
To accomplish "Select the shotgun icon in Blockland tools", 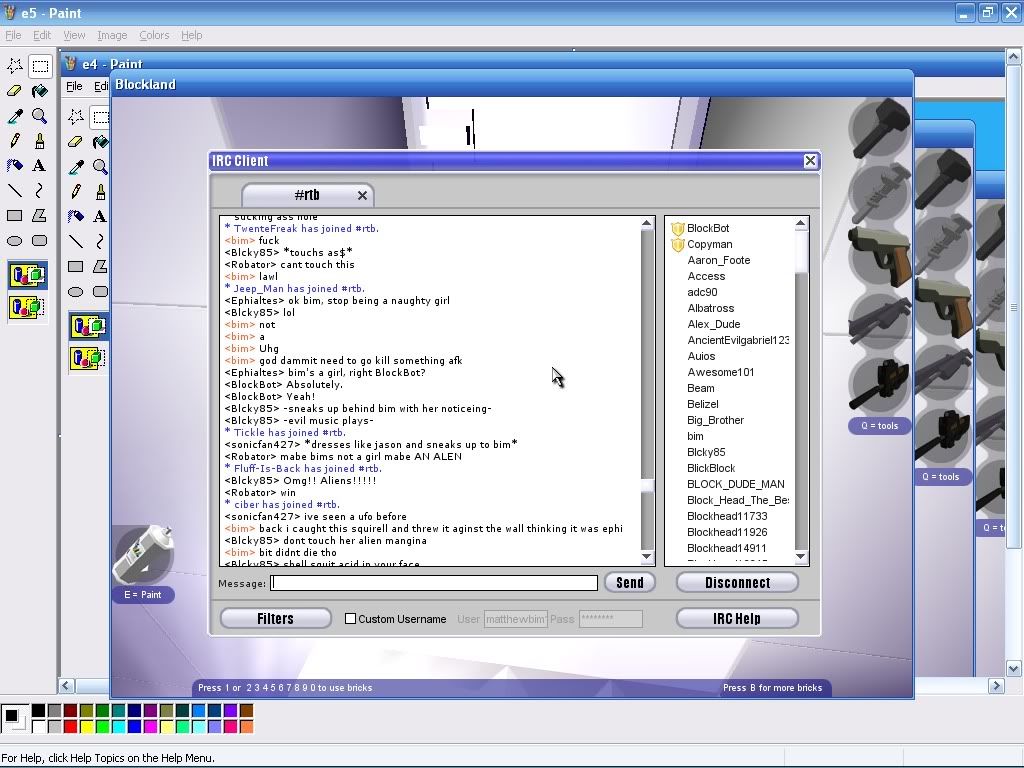I will [x=880, y=320].
